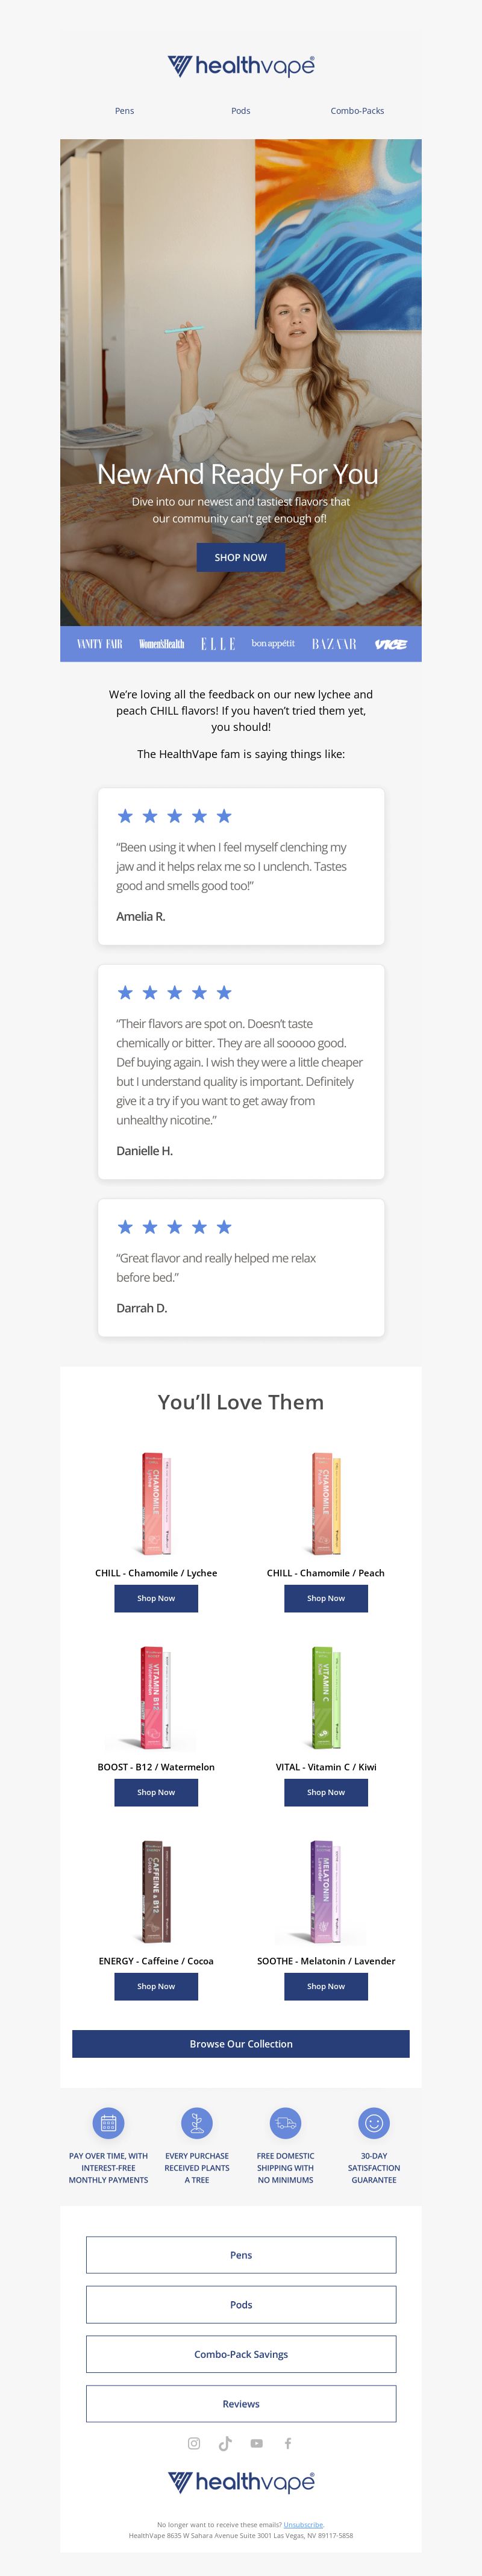Open Pods in the top navigation
The height and width of the screenshot is (2576, 482).
coord(241,111)
